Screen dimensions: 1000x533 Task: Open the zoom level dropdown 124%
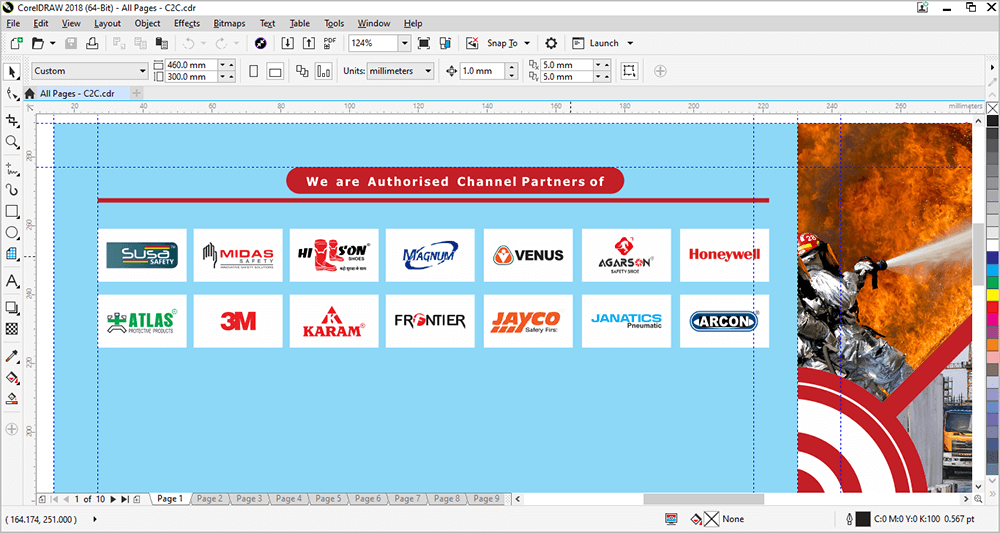[405, 43]
